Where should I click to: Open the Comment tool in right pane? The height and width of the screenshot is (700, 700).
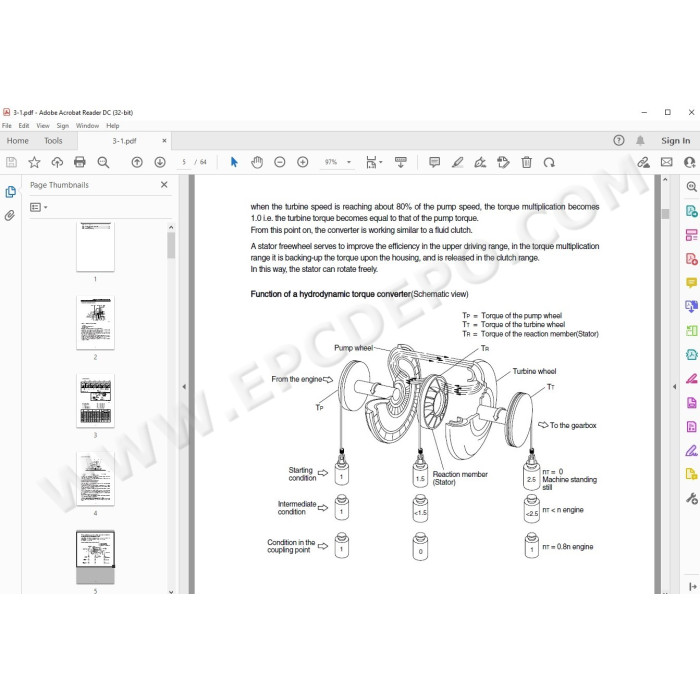pyautogui.click(x=692, y=283)
